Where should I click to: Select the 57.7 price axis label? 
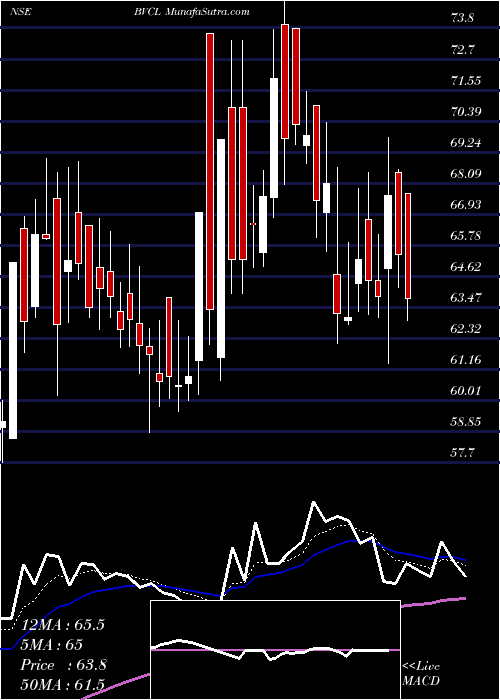point(462,453)
